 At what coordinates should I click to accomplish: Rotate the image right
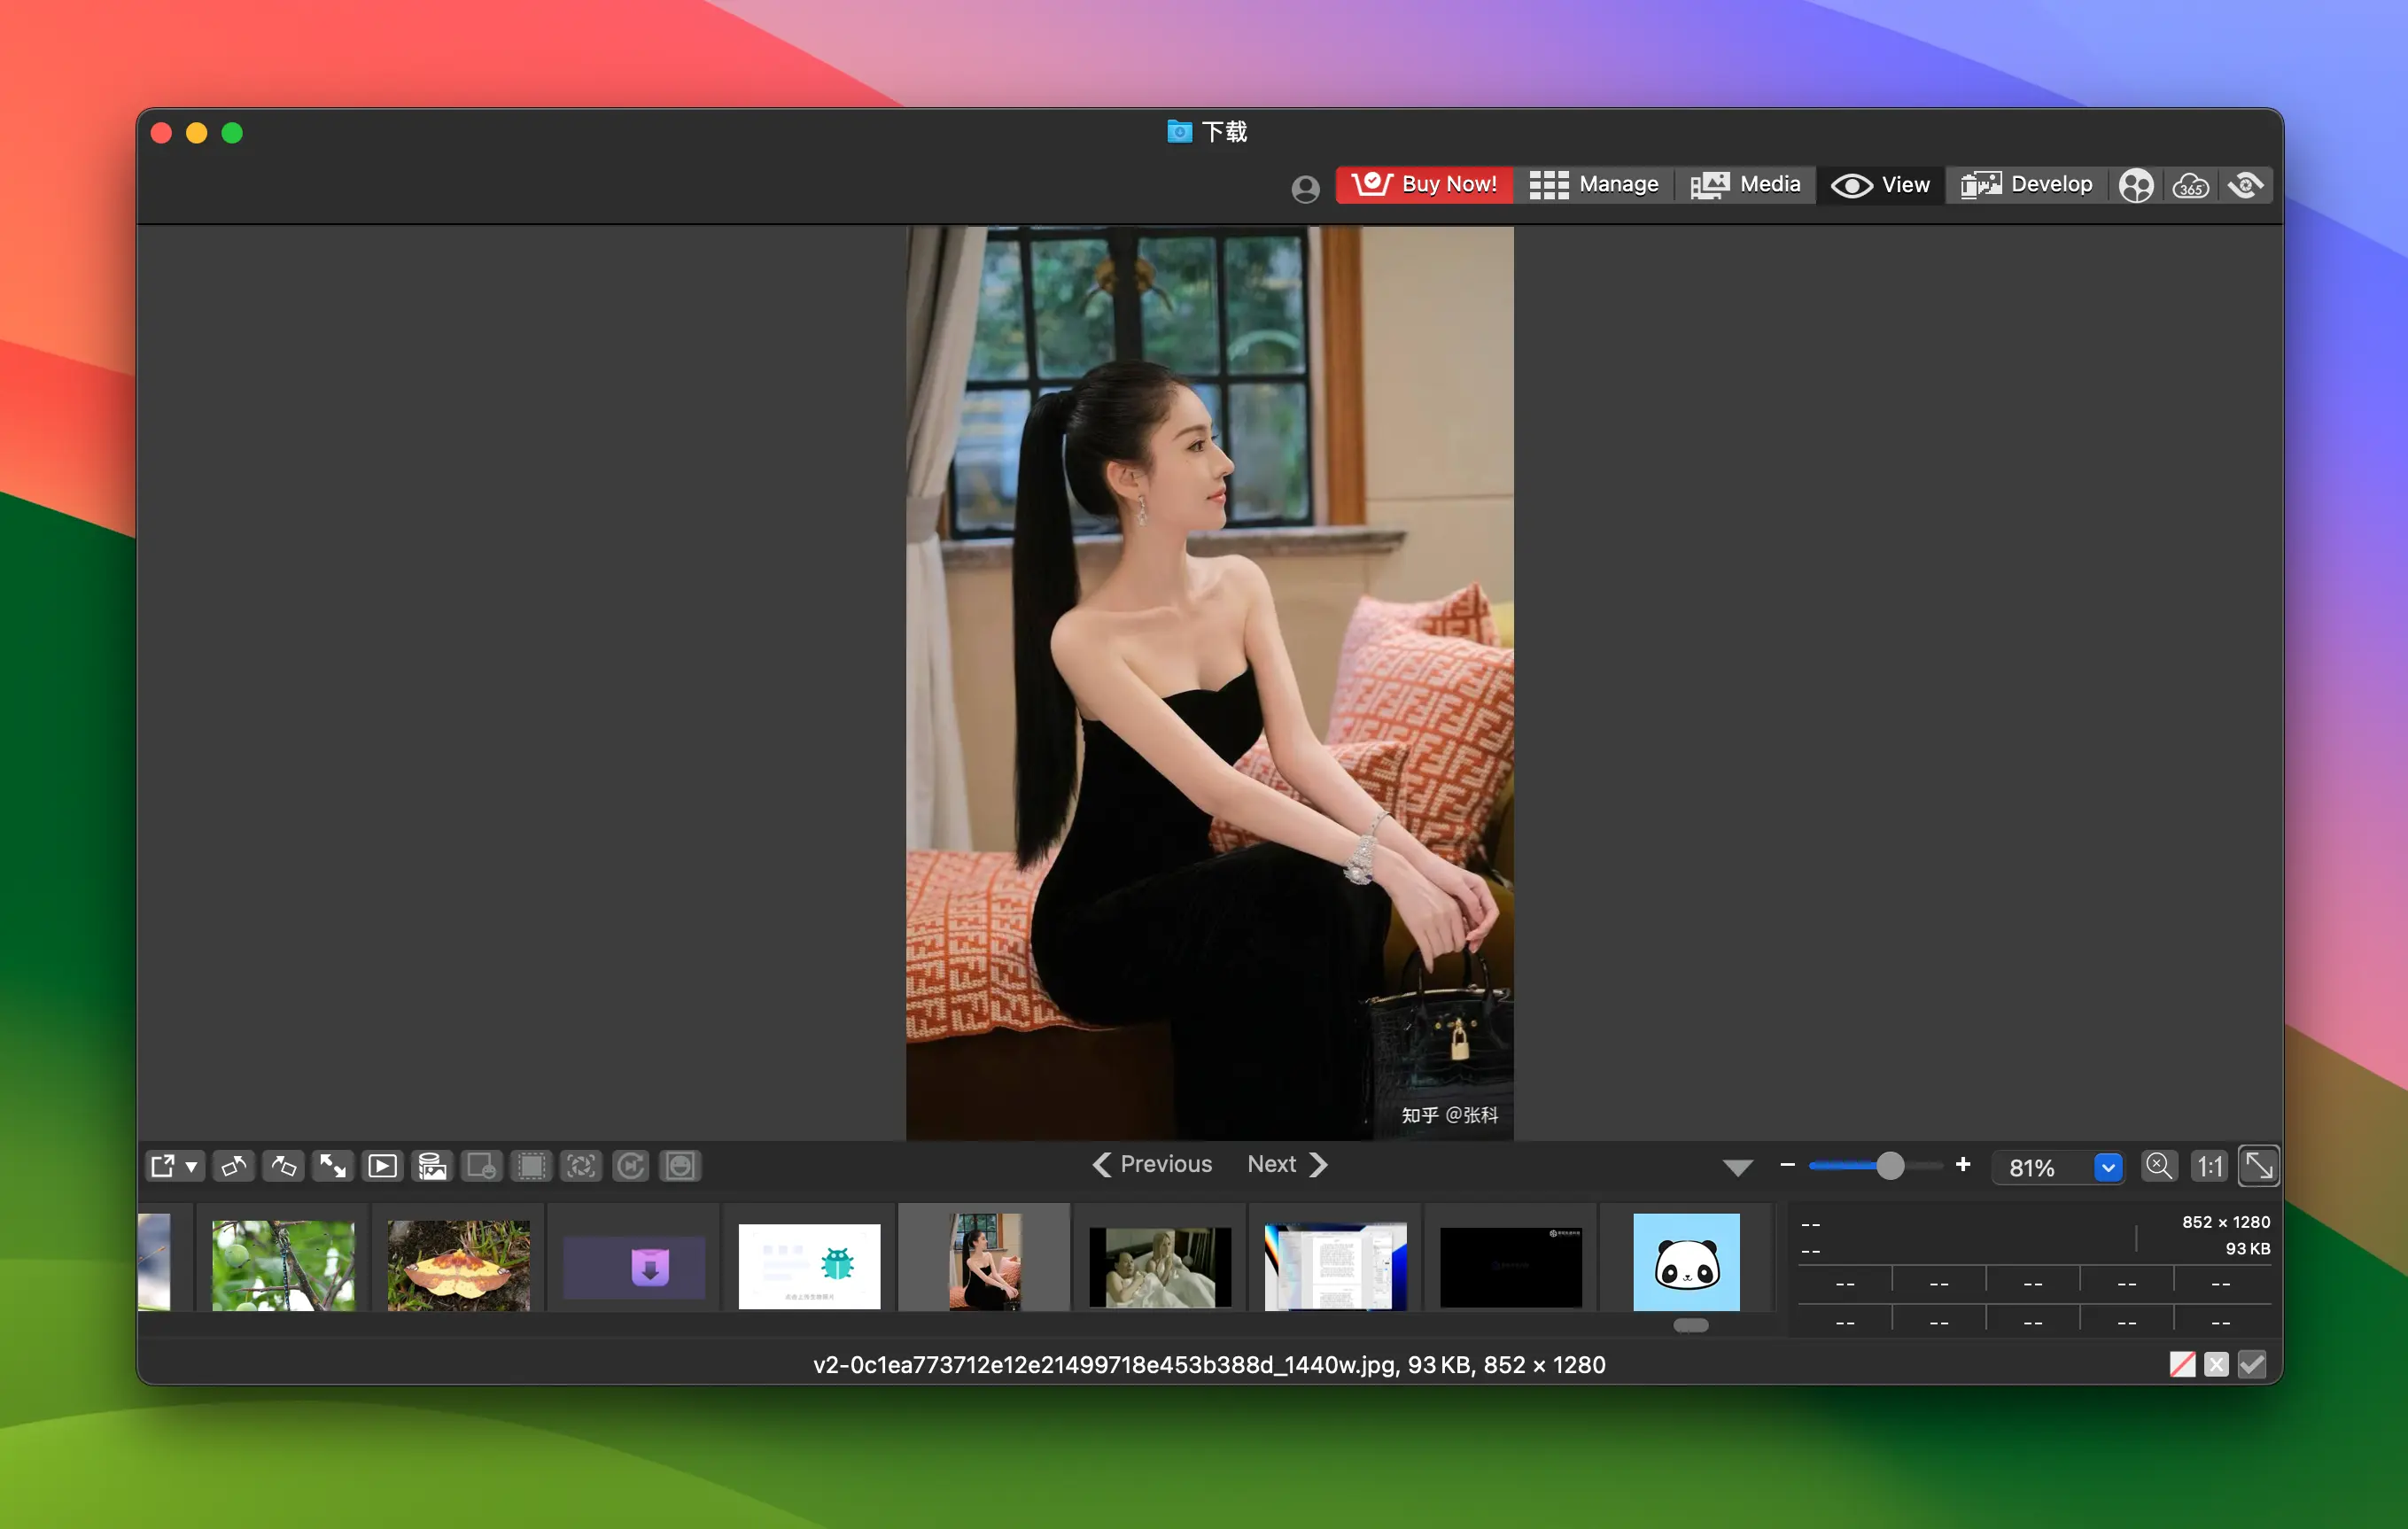tap(284, 1166)
